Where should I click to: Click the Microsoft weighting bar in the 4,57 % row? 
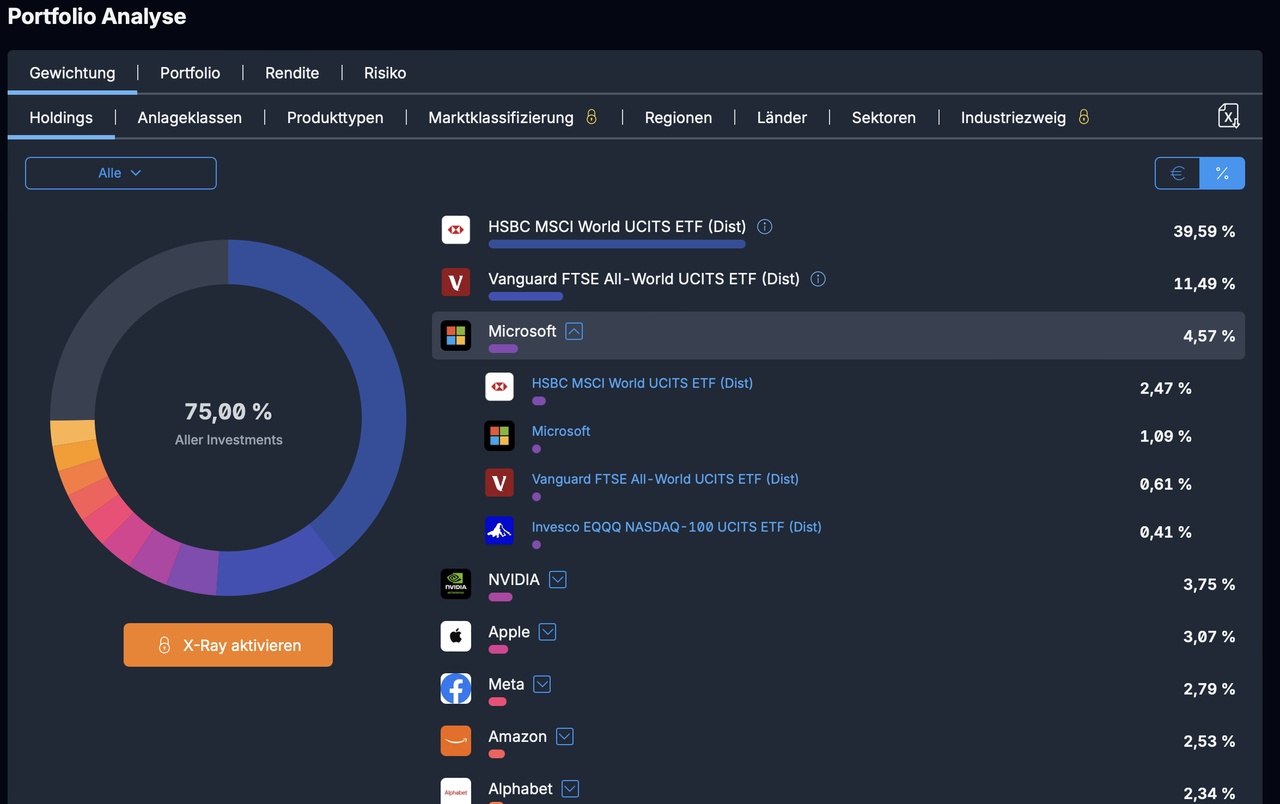click(503, 349)
